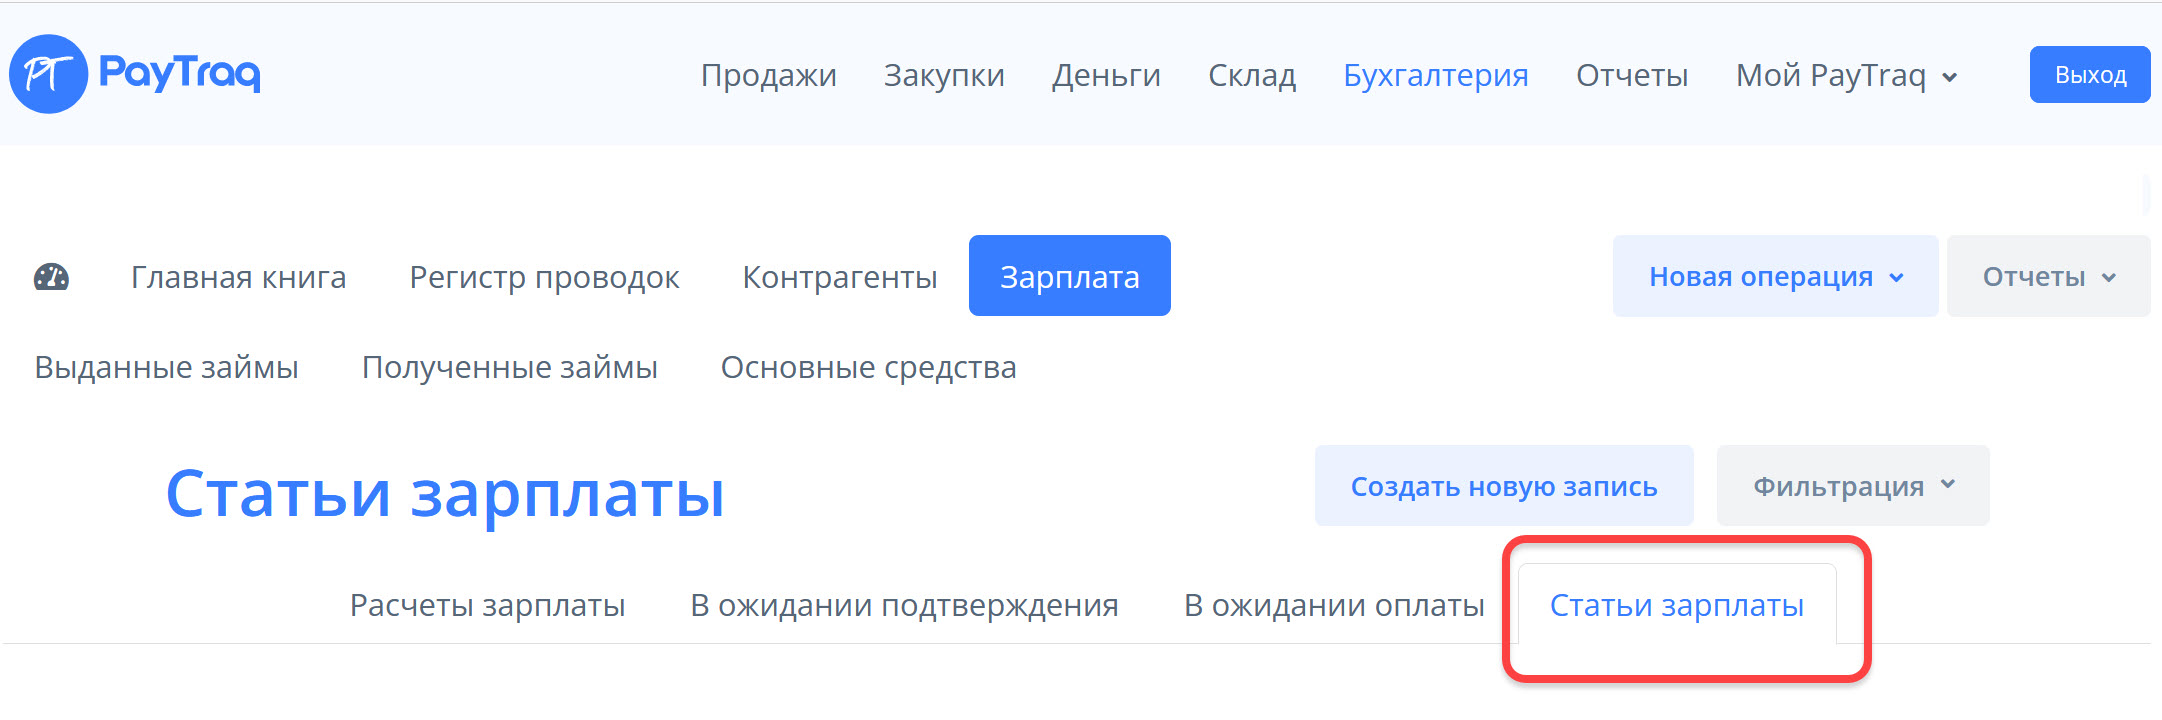The height and width of the screenshot is (720, 2162).
Task: Open the Деньги menu item
Action: point(1106,75)
